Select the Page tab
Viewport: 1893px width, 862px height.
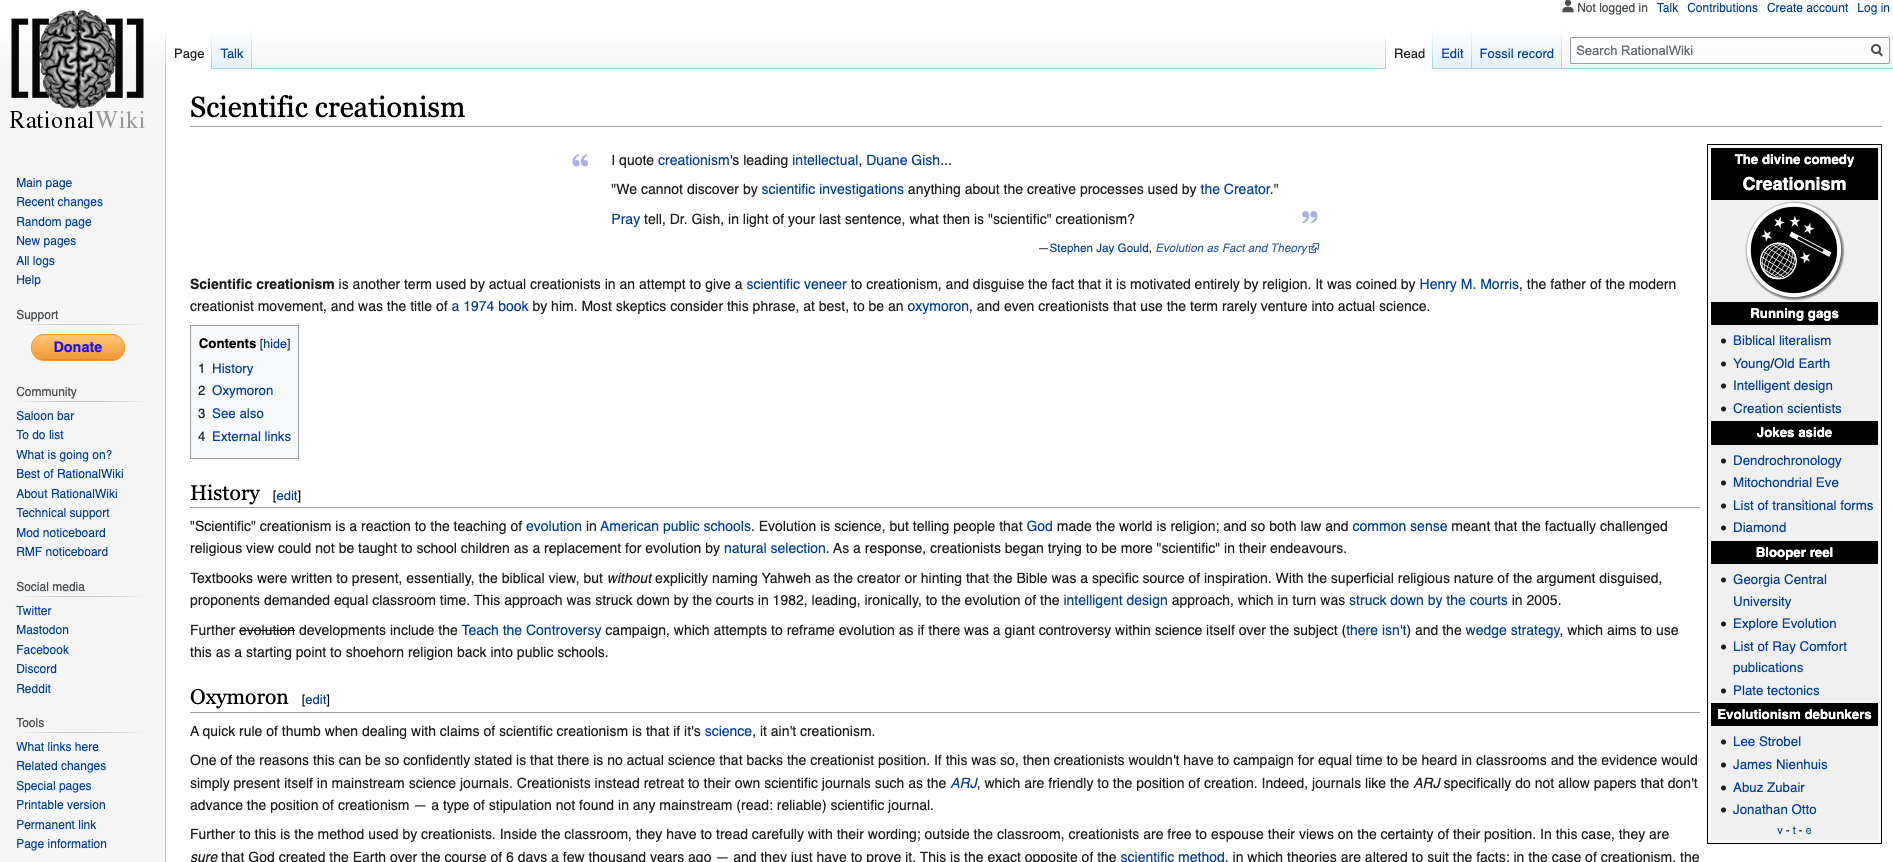pos(189,54)
